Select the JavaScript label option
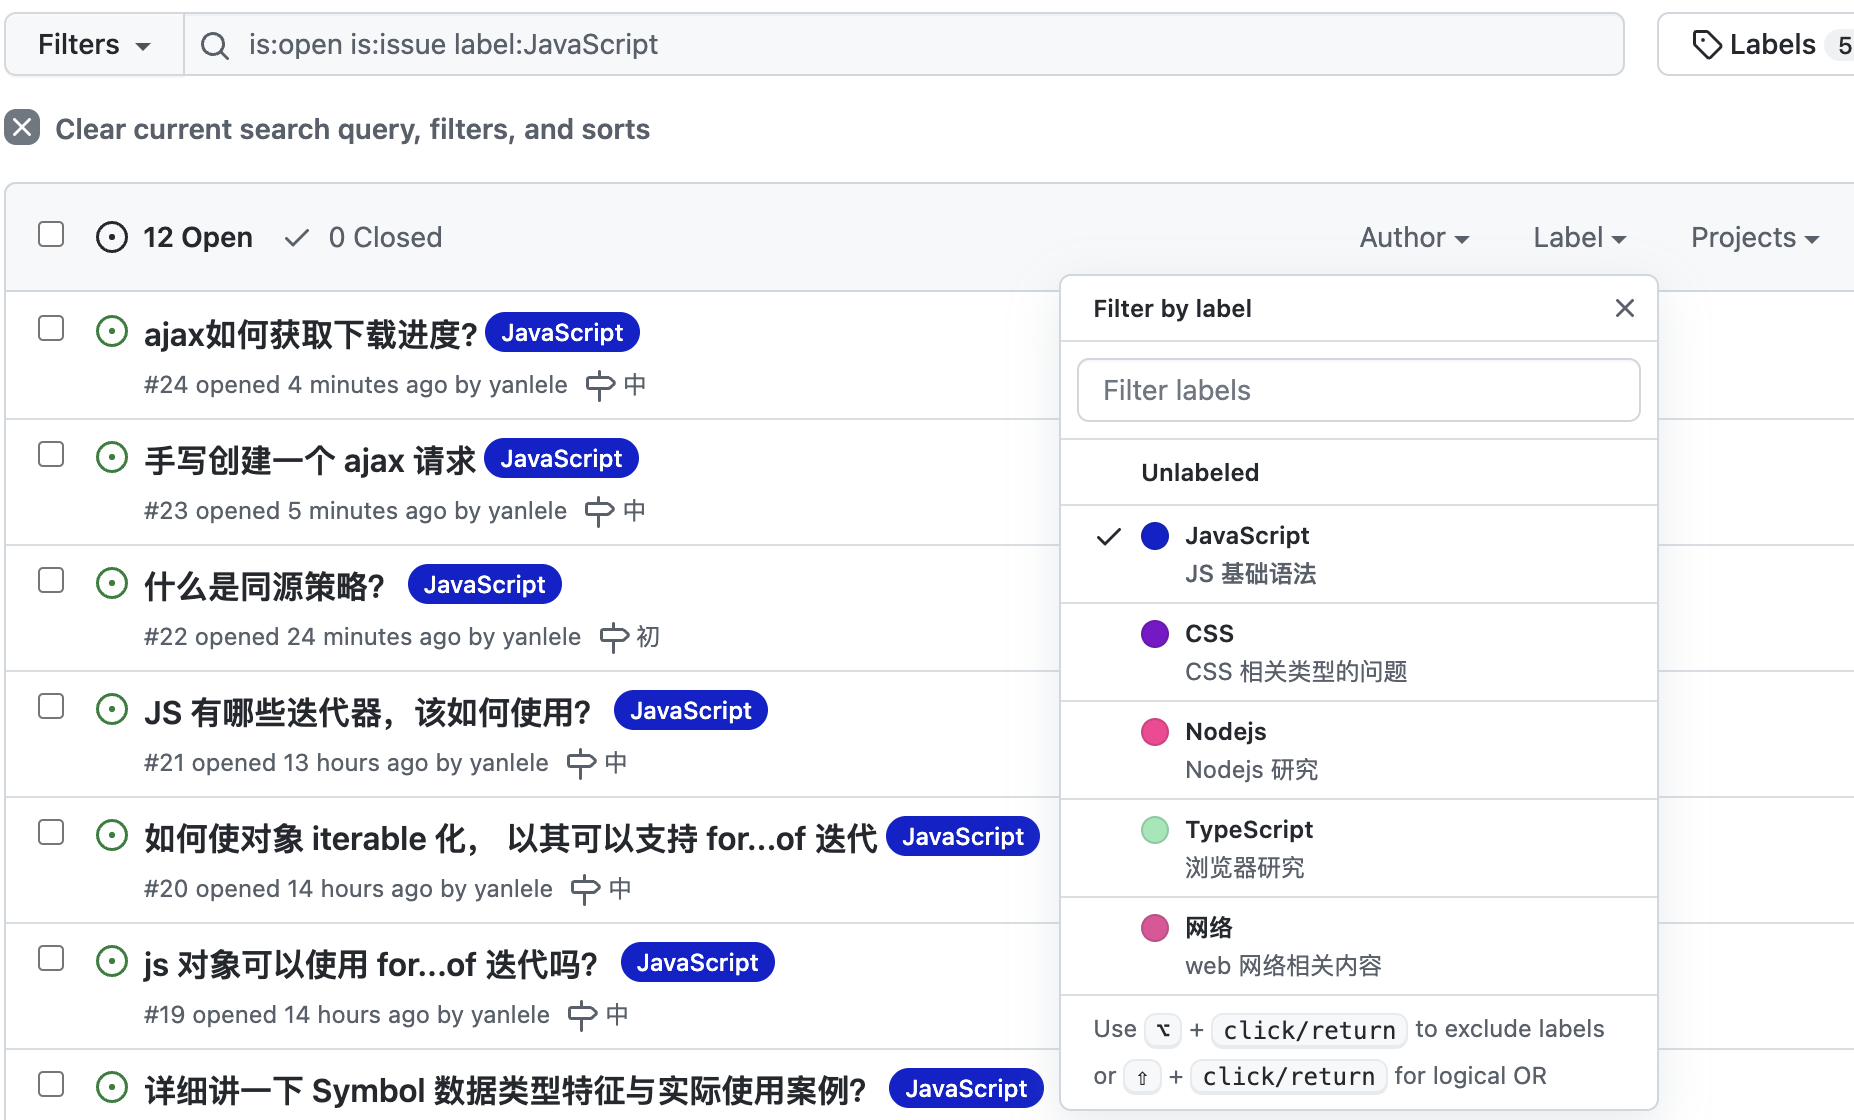This screenshot has height=1120, width=1854. pos(1358,554)
